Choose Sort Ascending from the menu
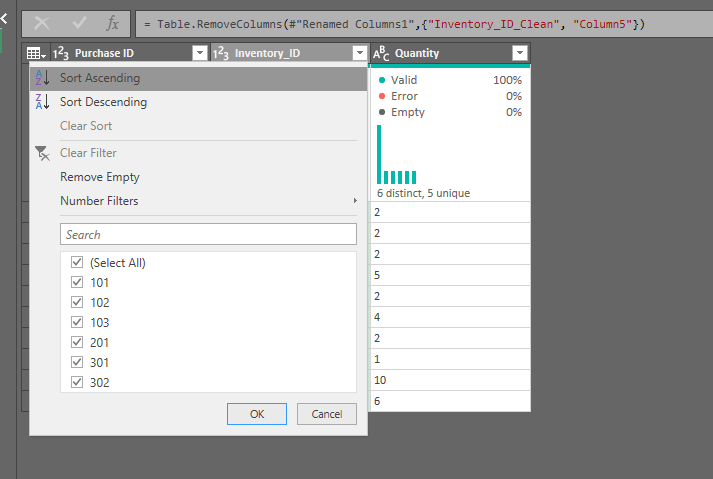 198,78
